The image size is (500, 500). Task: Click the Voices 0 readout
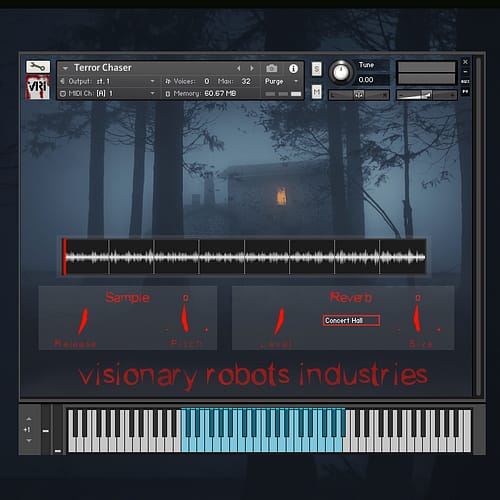(x=187, y=81)
